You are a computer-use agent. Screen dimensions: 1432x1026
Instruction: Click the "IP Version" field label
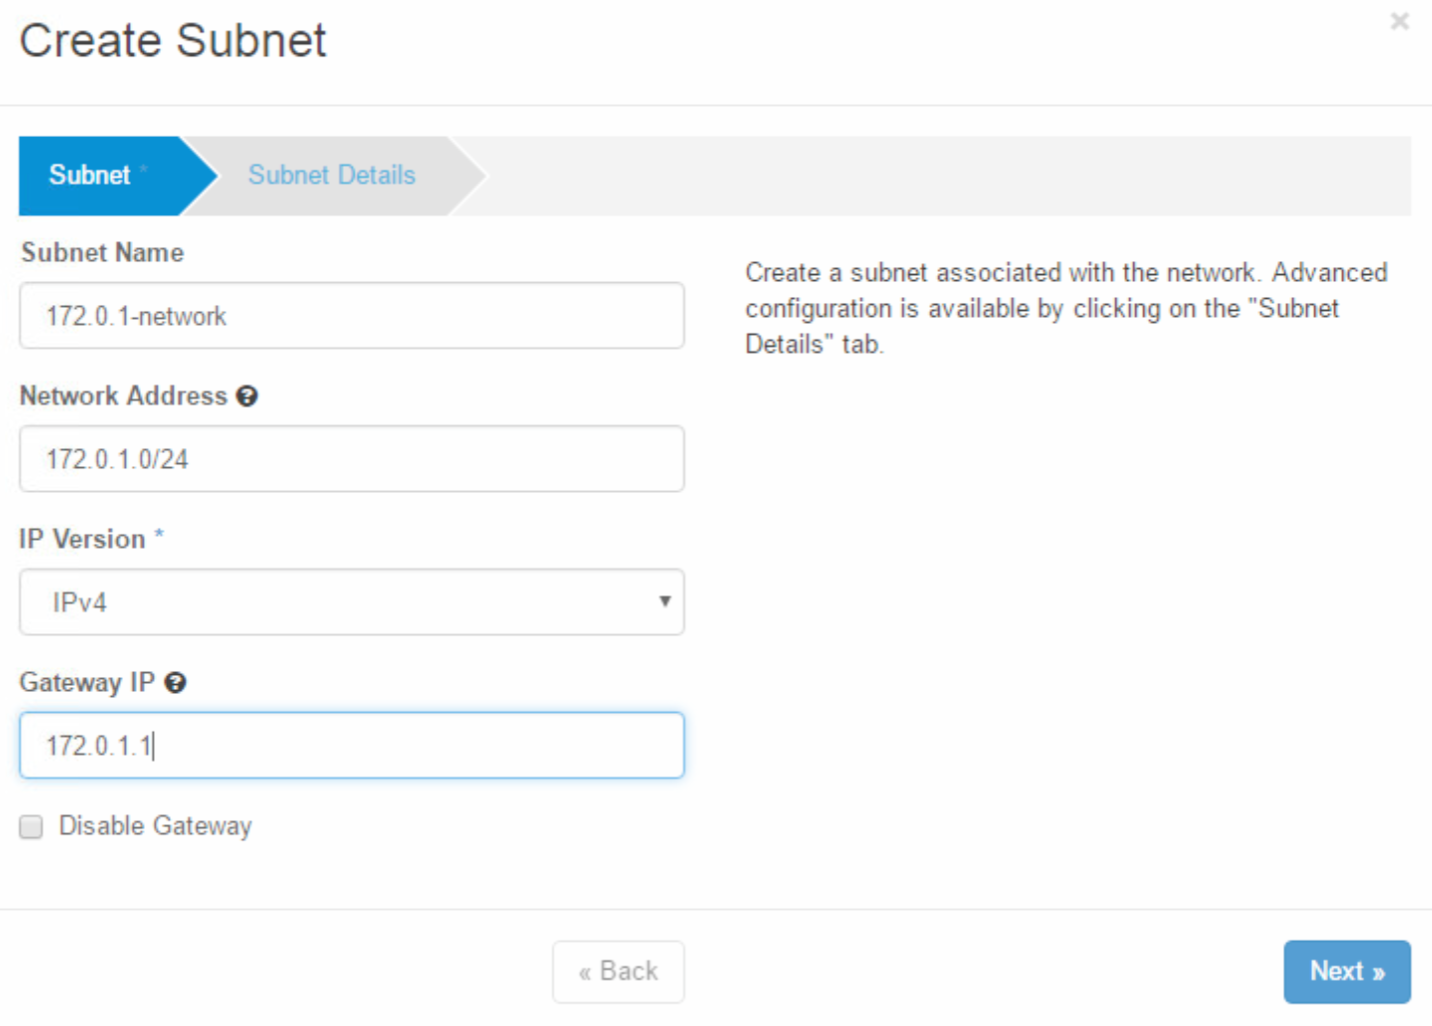pos(82,539)
